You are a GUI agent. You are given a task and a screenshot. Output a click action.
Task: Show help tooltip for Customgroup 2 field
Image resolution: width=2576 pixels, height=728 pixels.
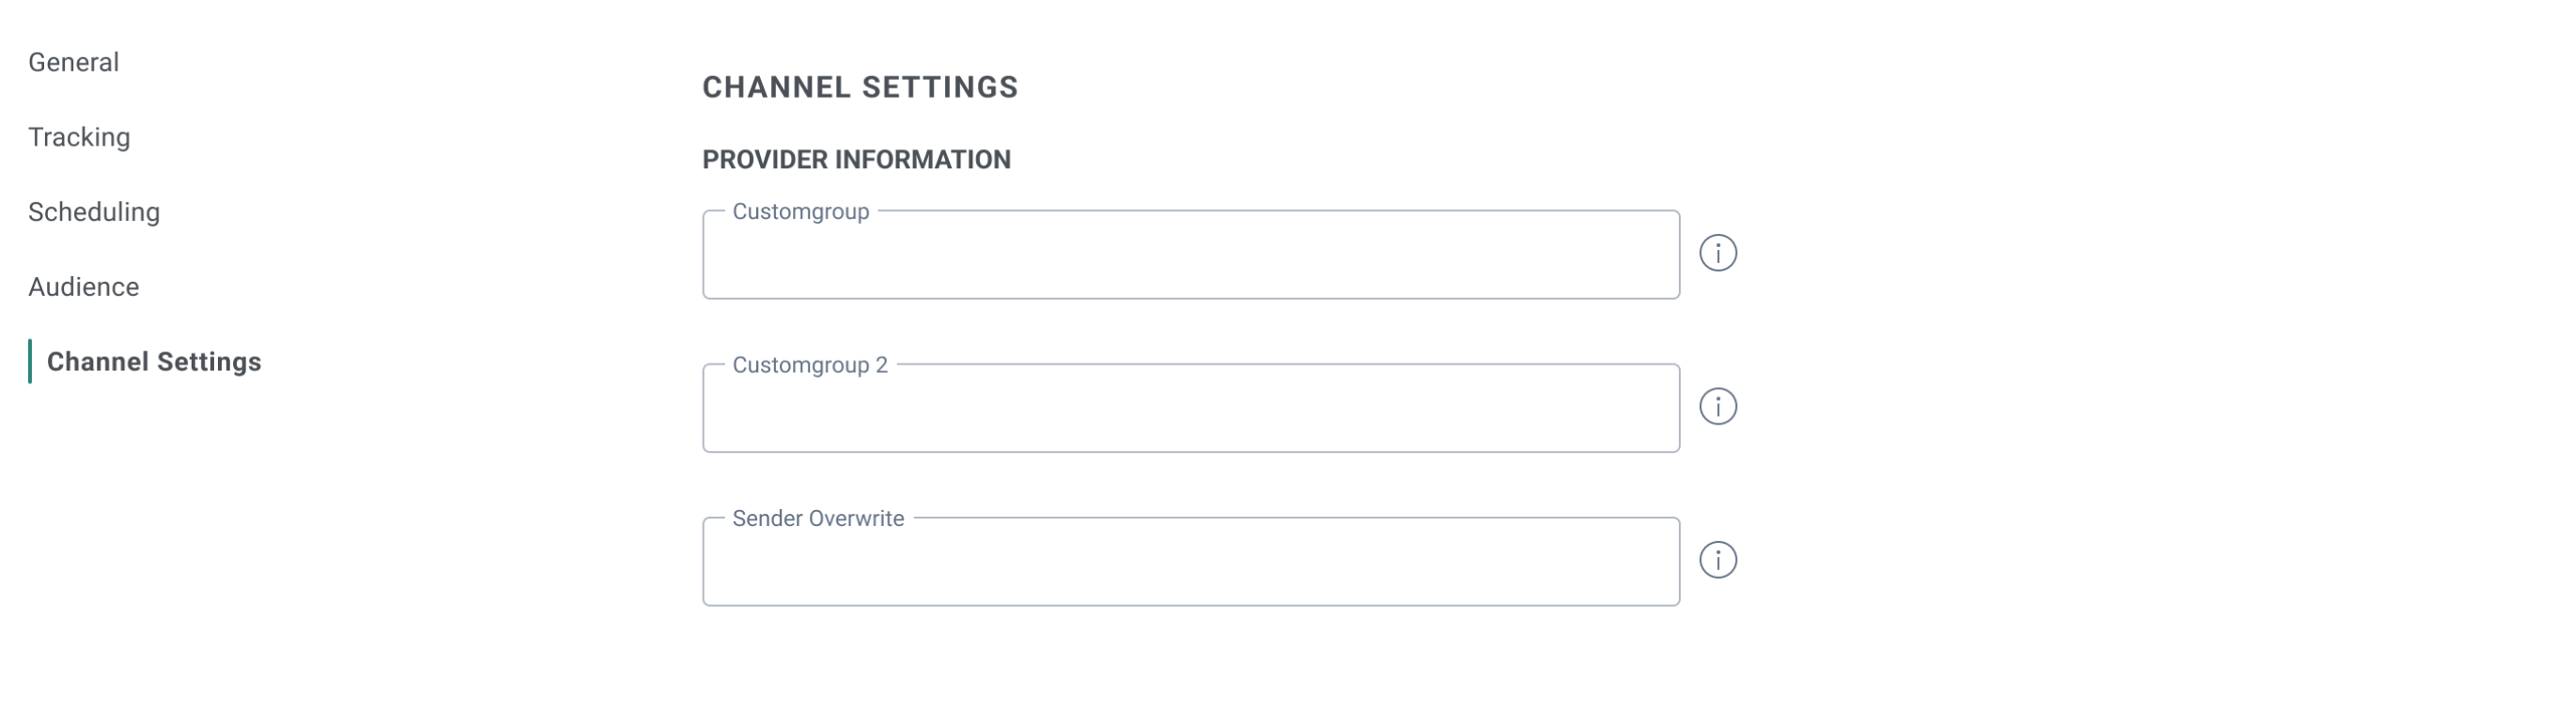(1717, 407)
